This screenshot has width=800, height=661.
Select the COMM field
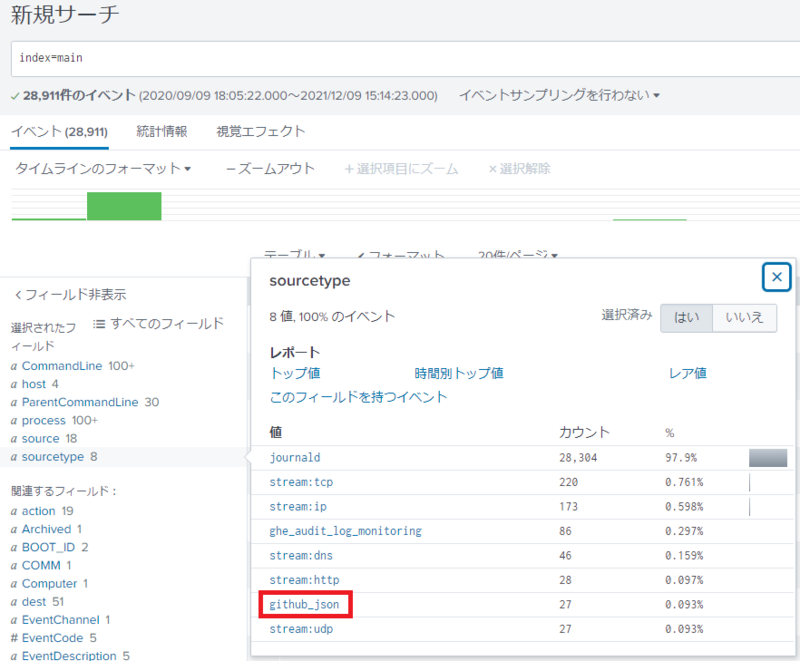click(x=41, y=565)
